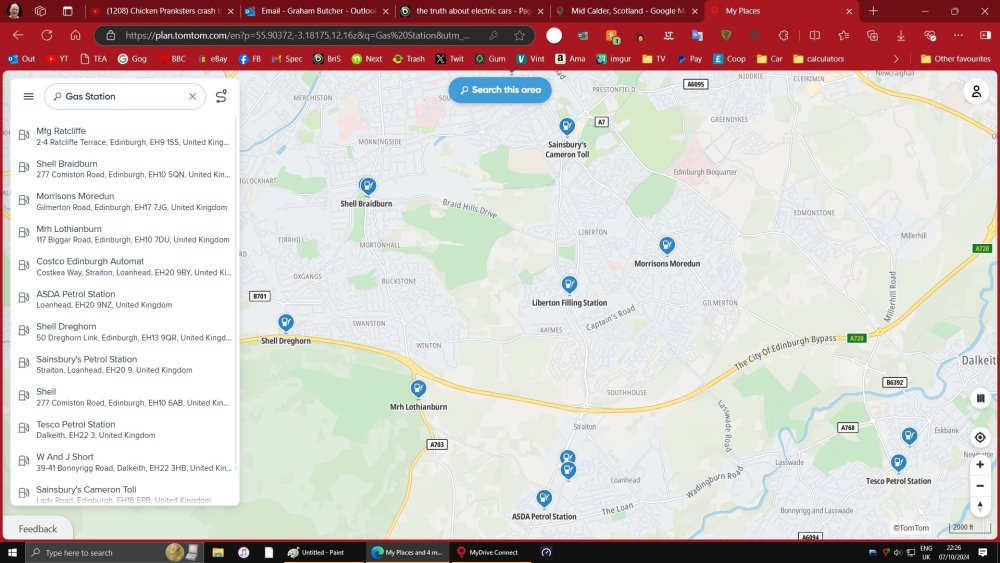Open the TV bookmarks folder
The image size is (1000, 563).
click(654, 59)
